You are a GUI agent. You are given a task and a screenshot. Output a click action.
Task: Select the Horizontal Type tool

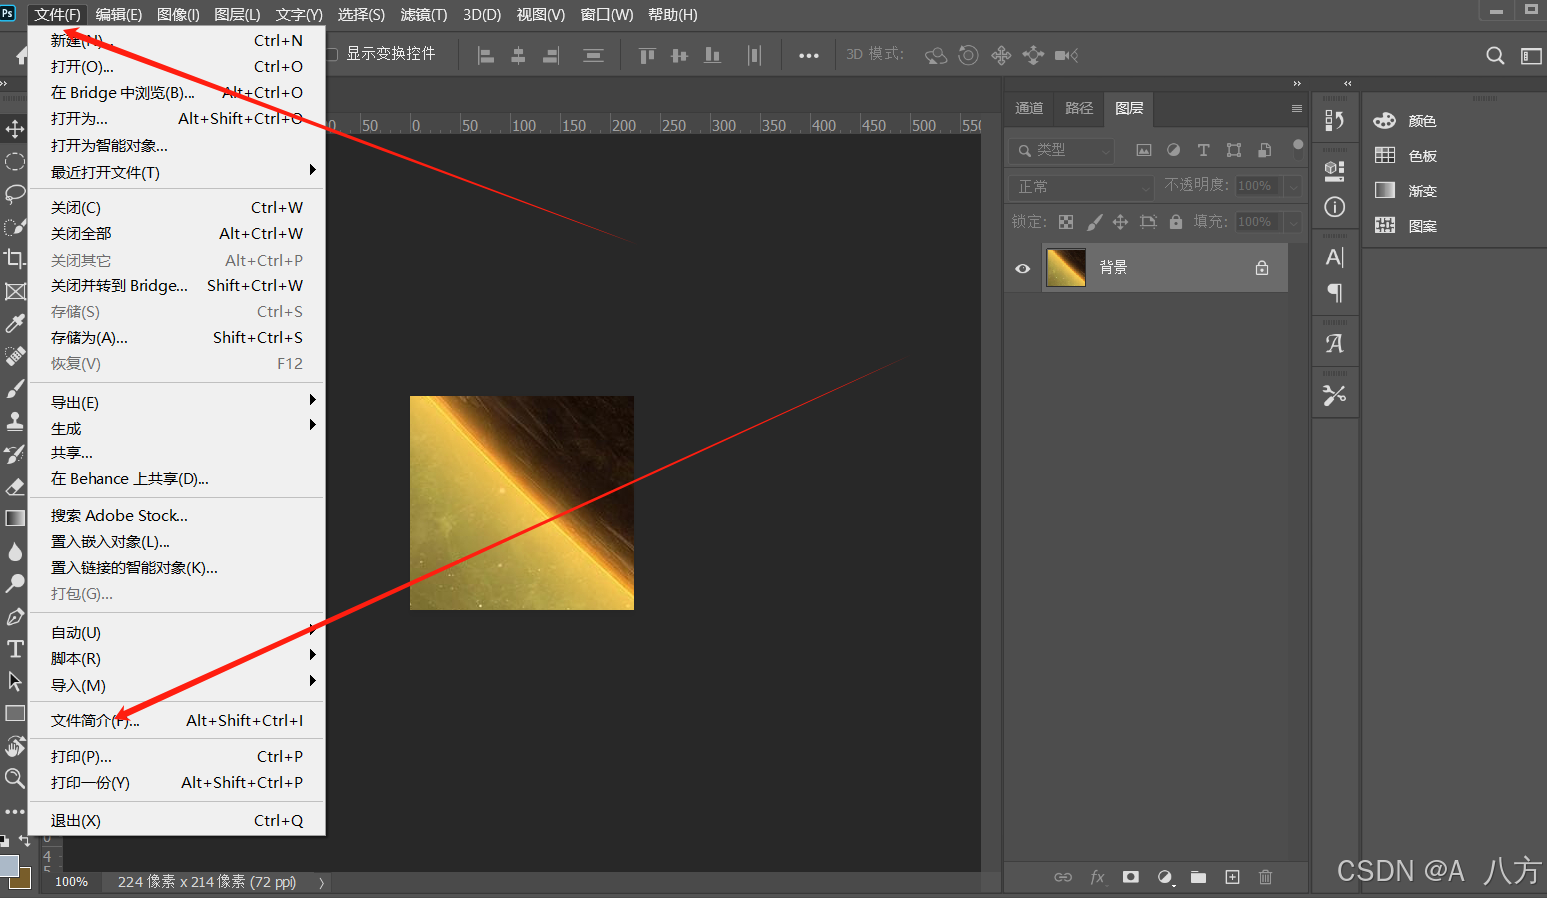tap(15, 648)
